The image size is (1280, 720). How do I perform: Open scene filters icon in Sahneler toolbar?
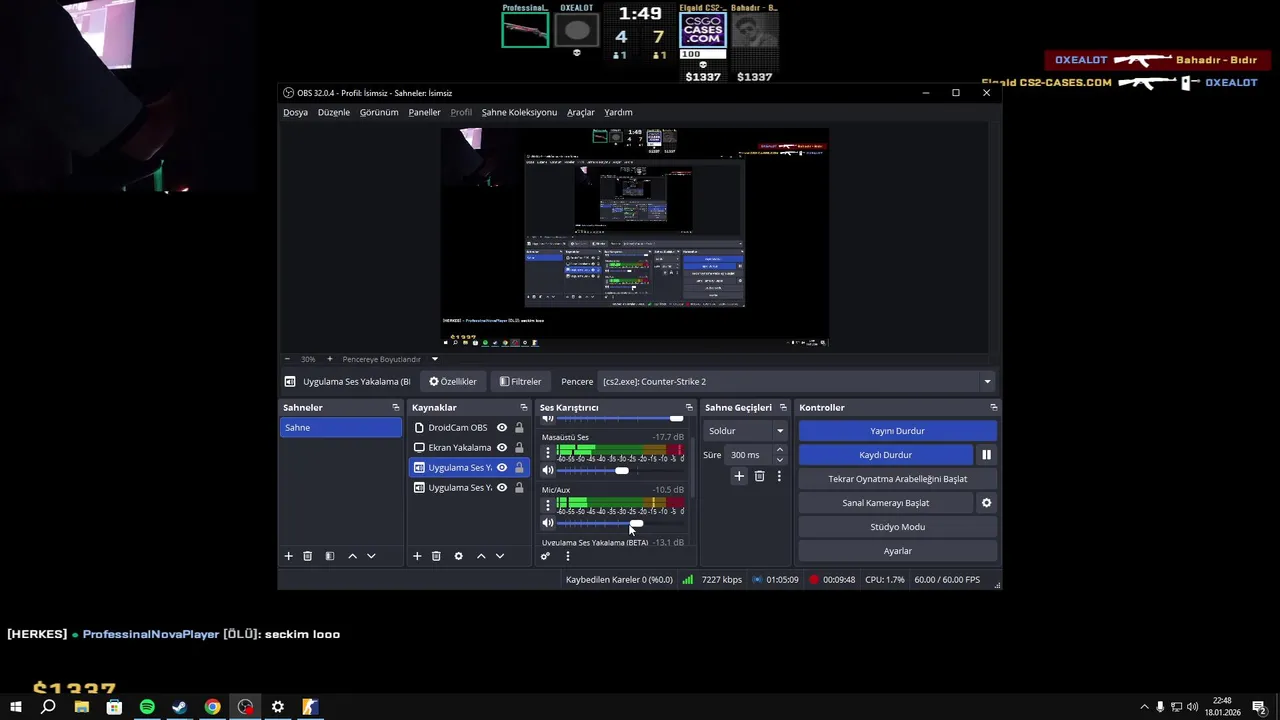329,556
